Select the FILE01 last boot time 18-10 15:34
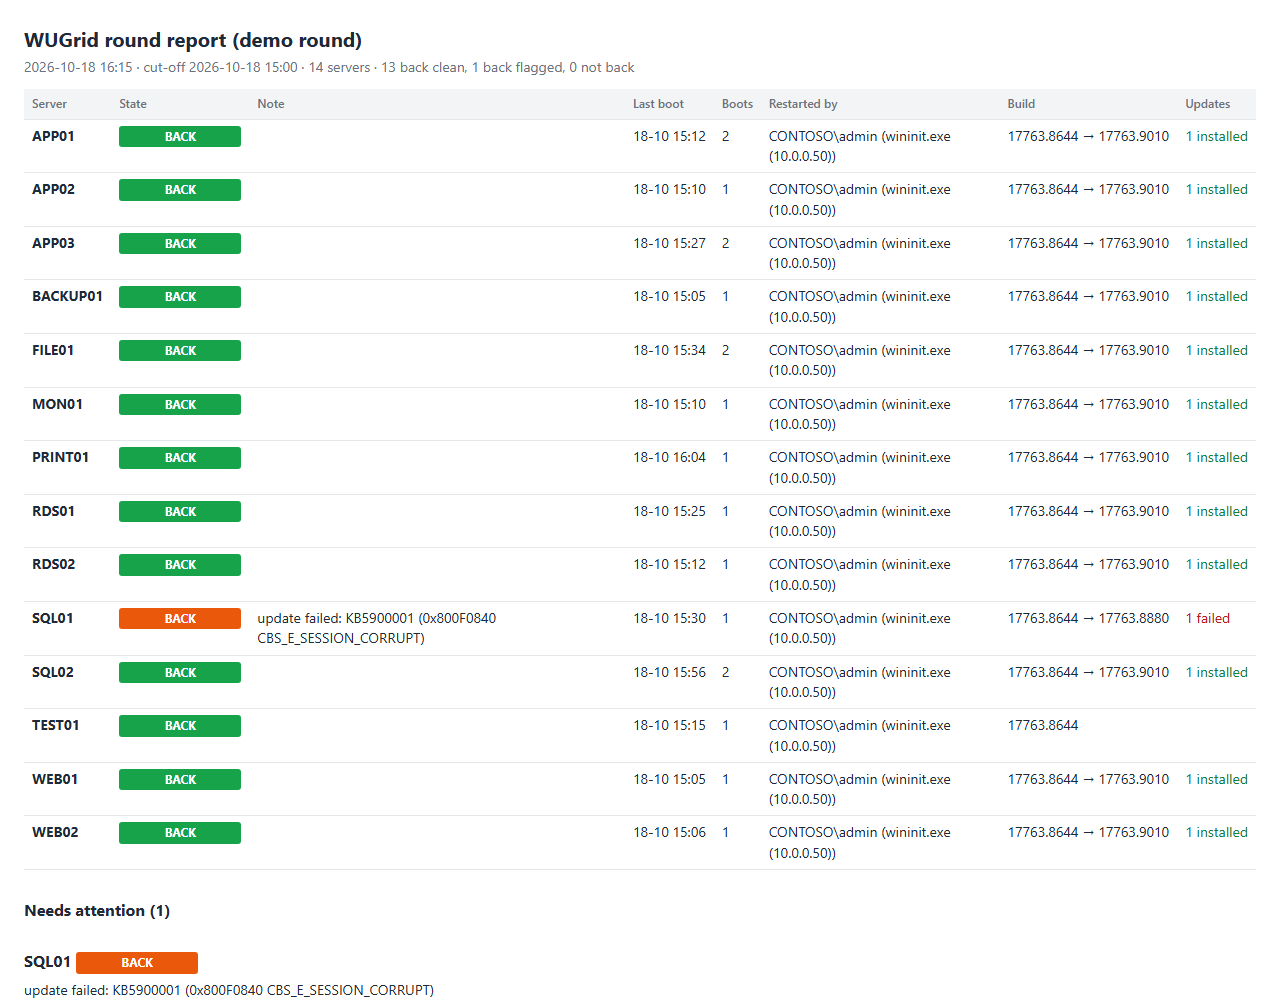The width and height of the screenshot is (1280, 1000). click(669, 350)
